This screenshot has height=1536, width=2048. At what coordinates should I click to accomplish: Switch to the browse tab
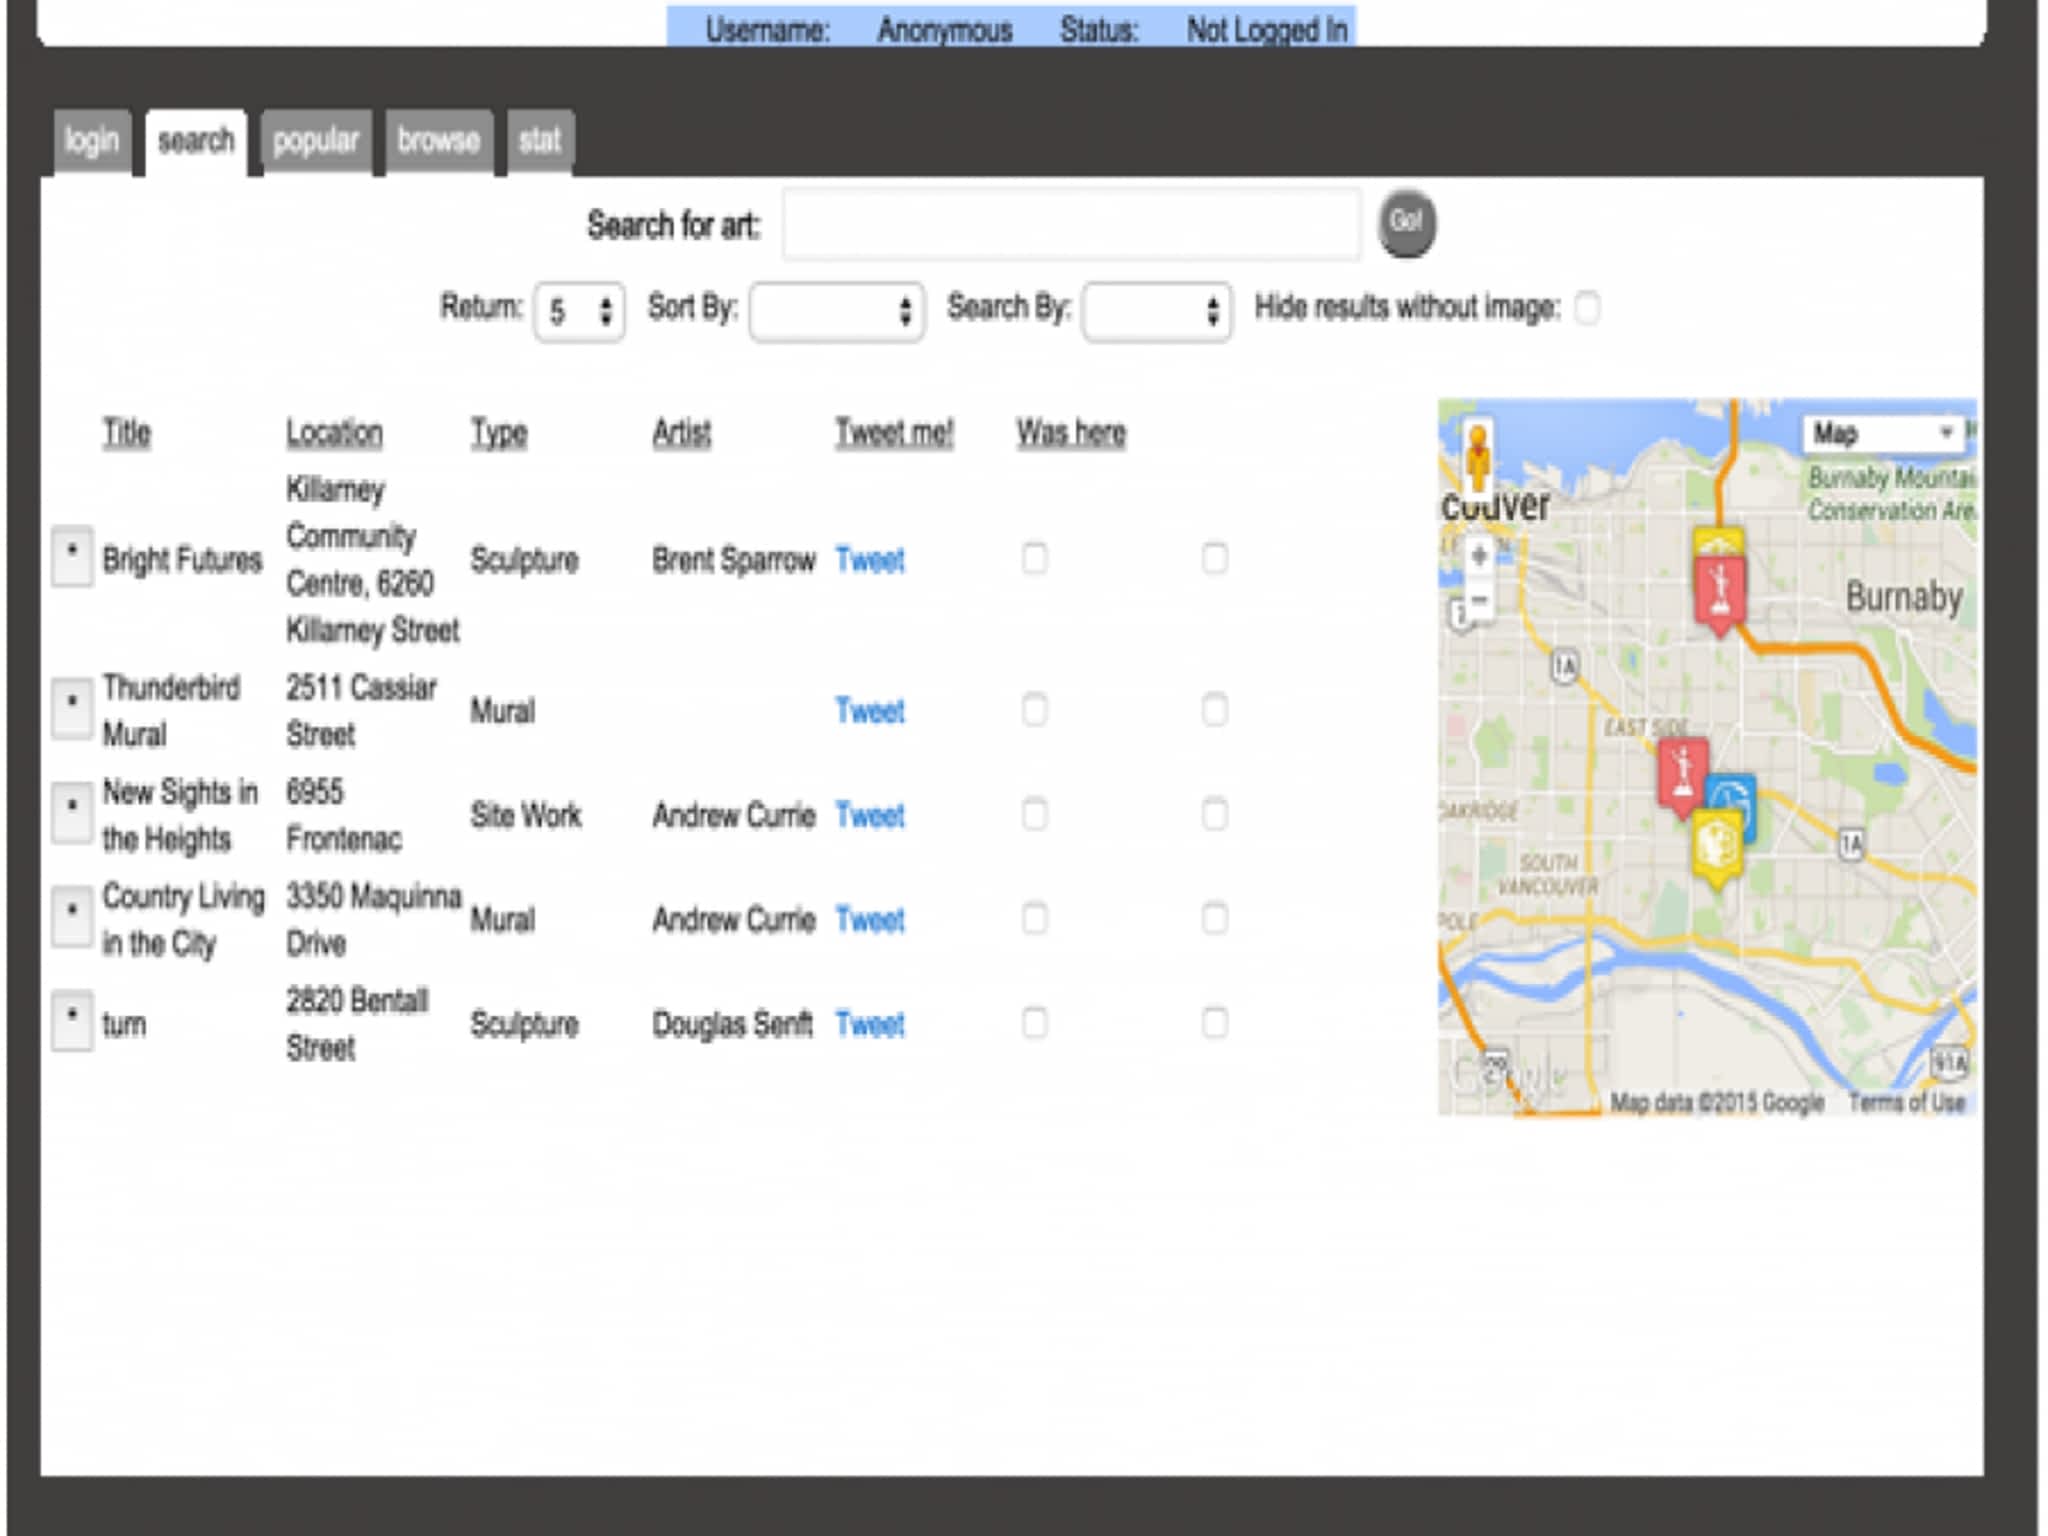tap(438, 142)
